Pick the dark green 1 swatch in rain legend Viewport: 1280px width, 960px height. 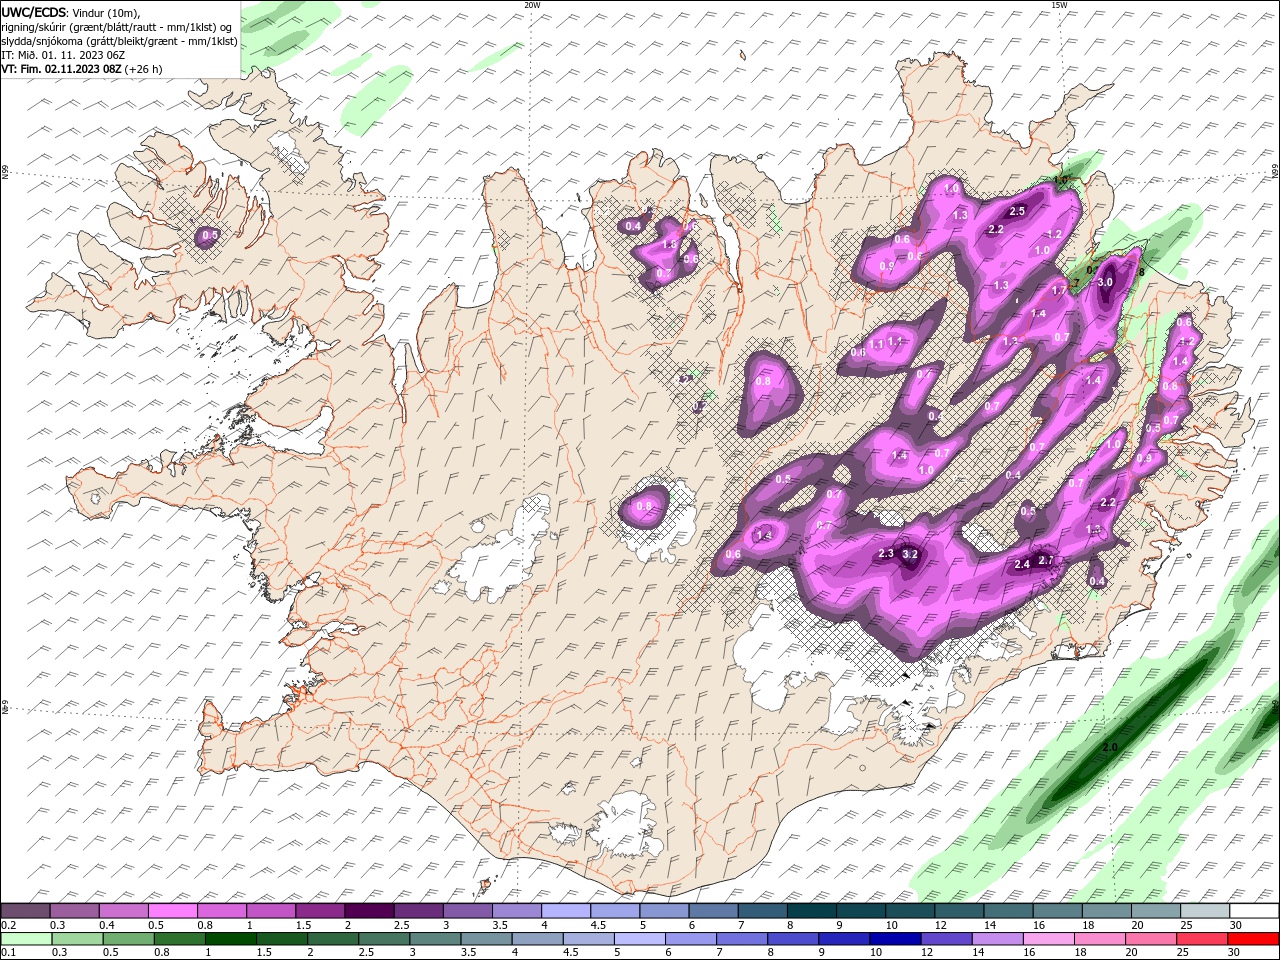[x=230, y=939]
